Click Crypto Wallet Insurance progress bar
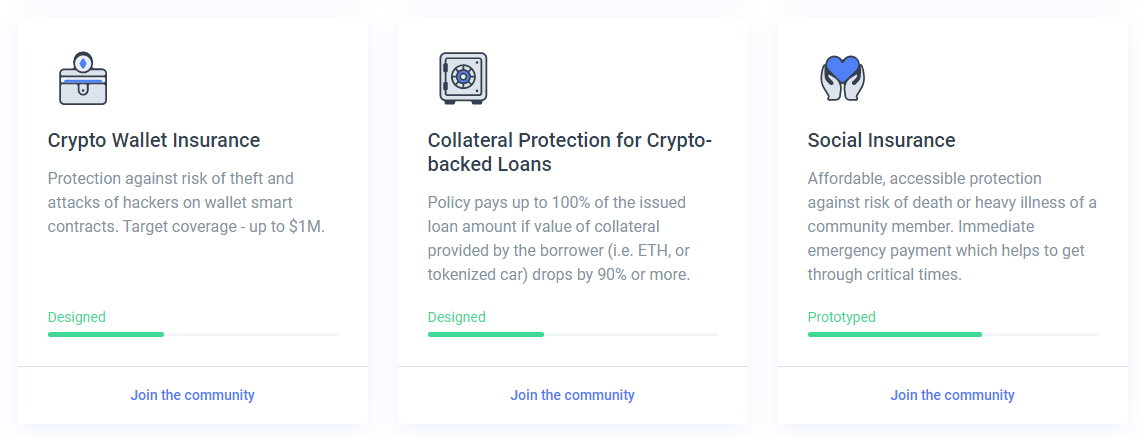1144x436 pixels. point(193,334)
